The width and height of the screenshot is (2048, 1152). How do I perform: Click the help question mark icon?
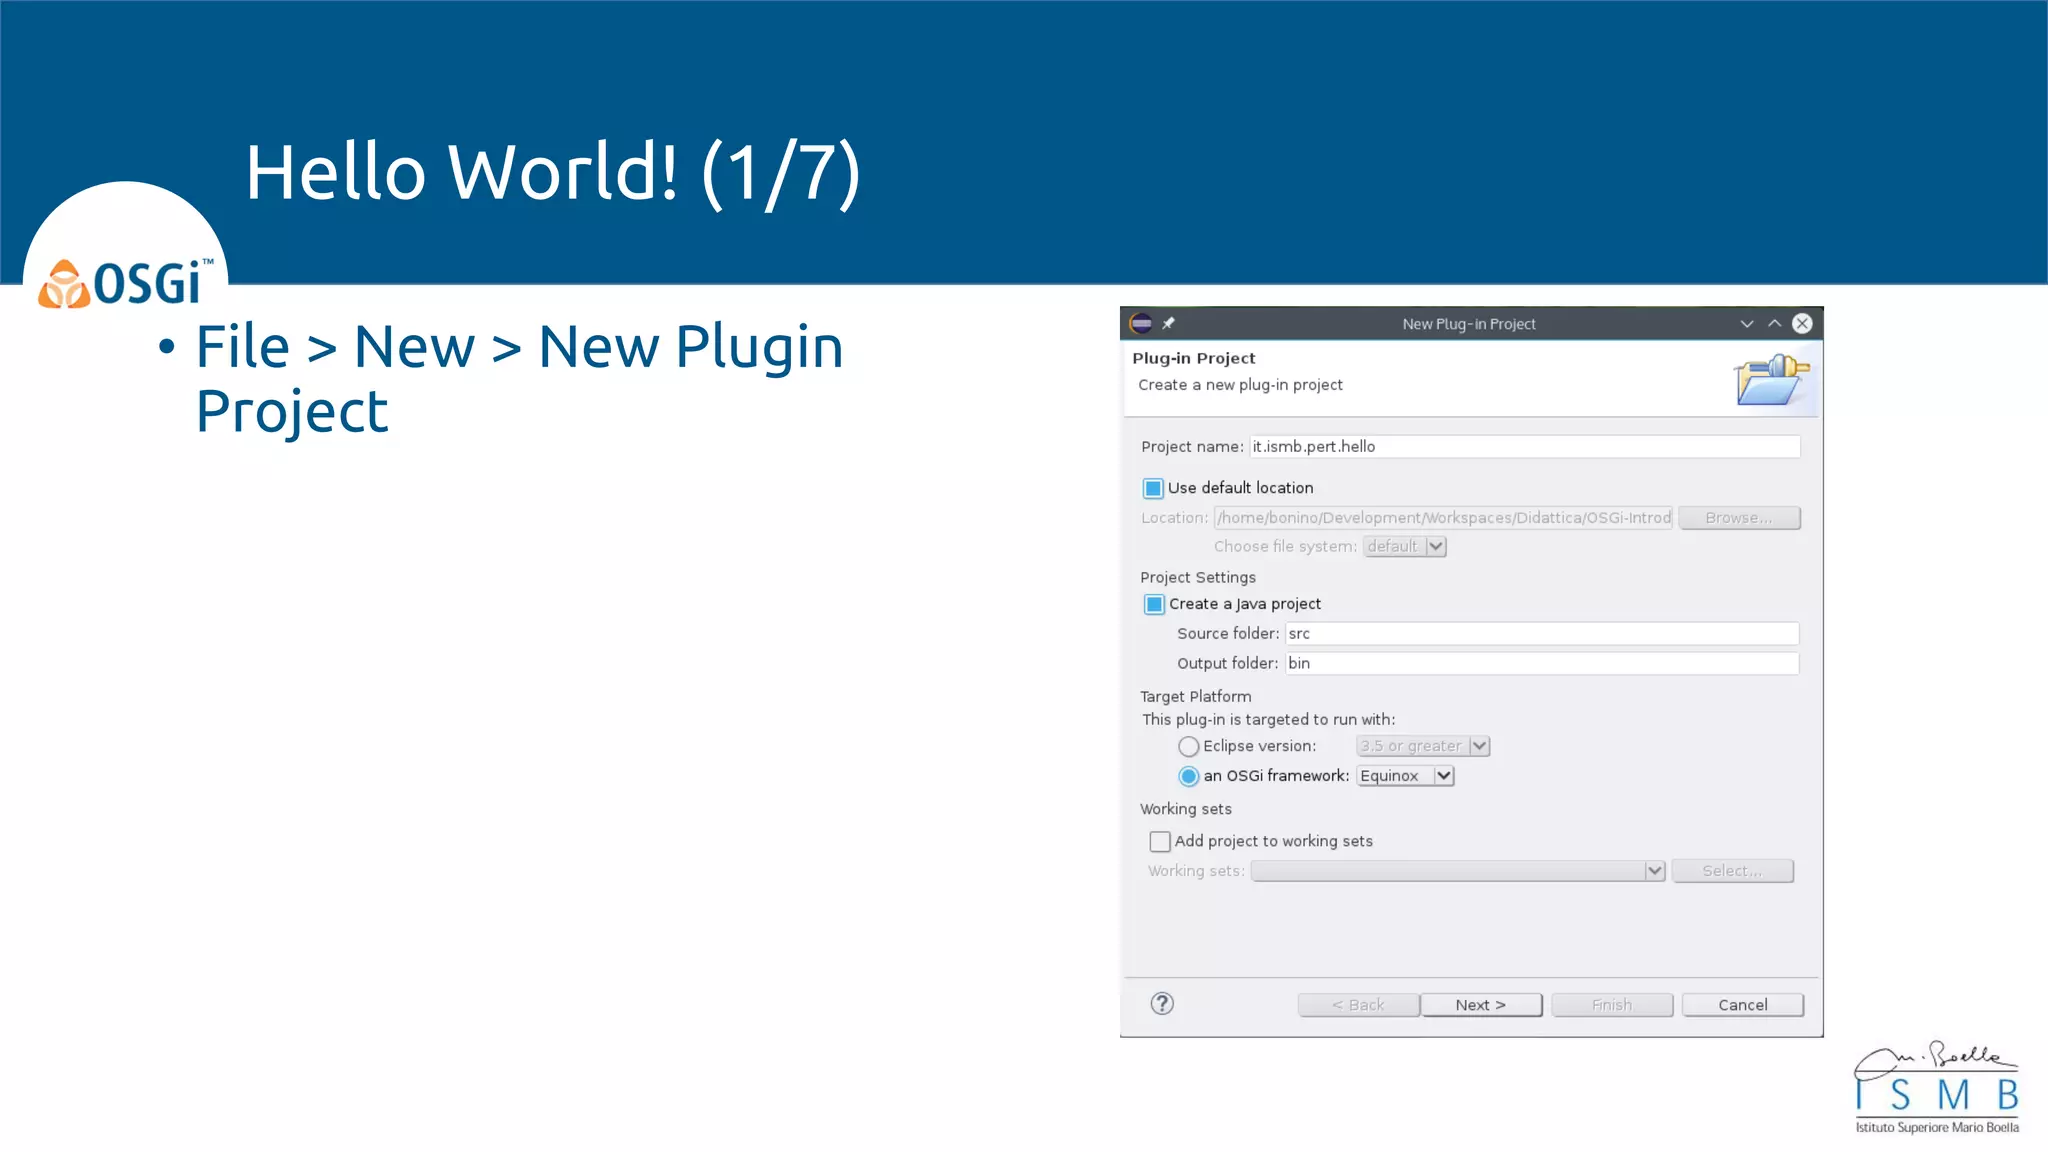pos(1162,1003)
